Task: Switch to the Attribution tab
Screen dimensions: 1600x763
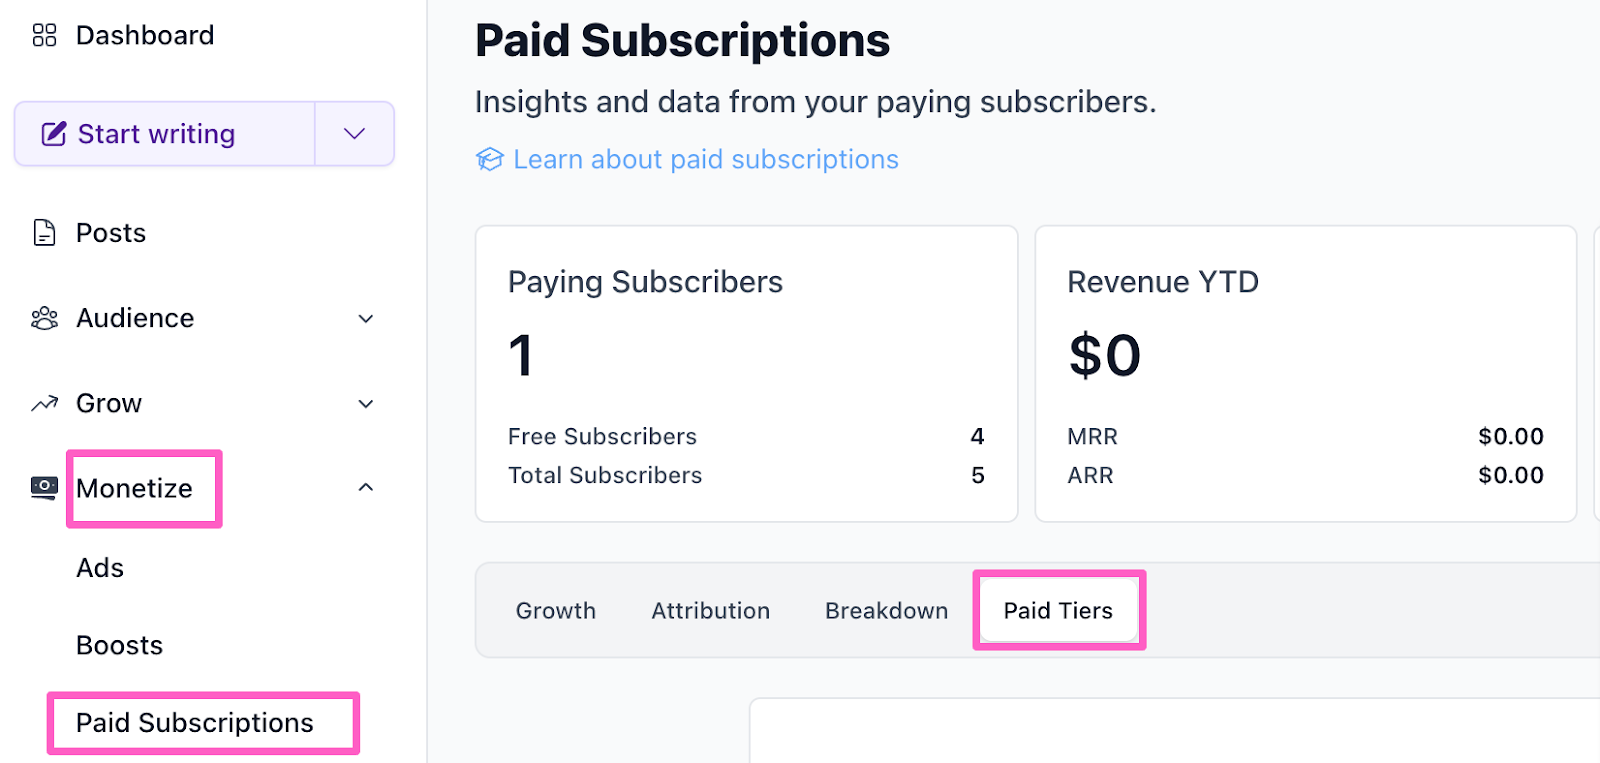Action: [711, 611]
